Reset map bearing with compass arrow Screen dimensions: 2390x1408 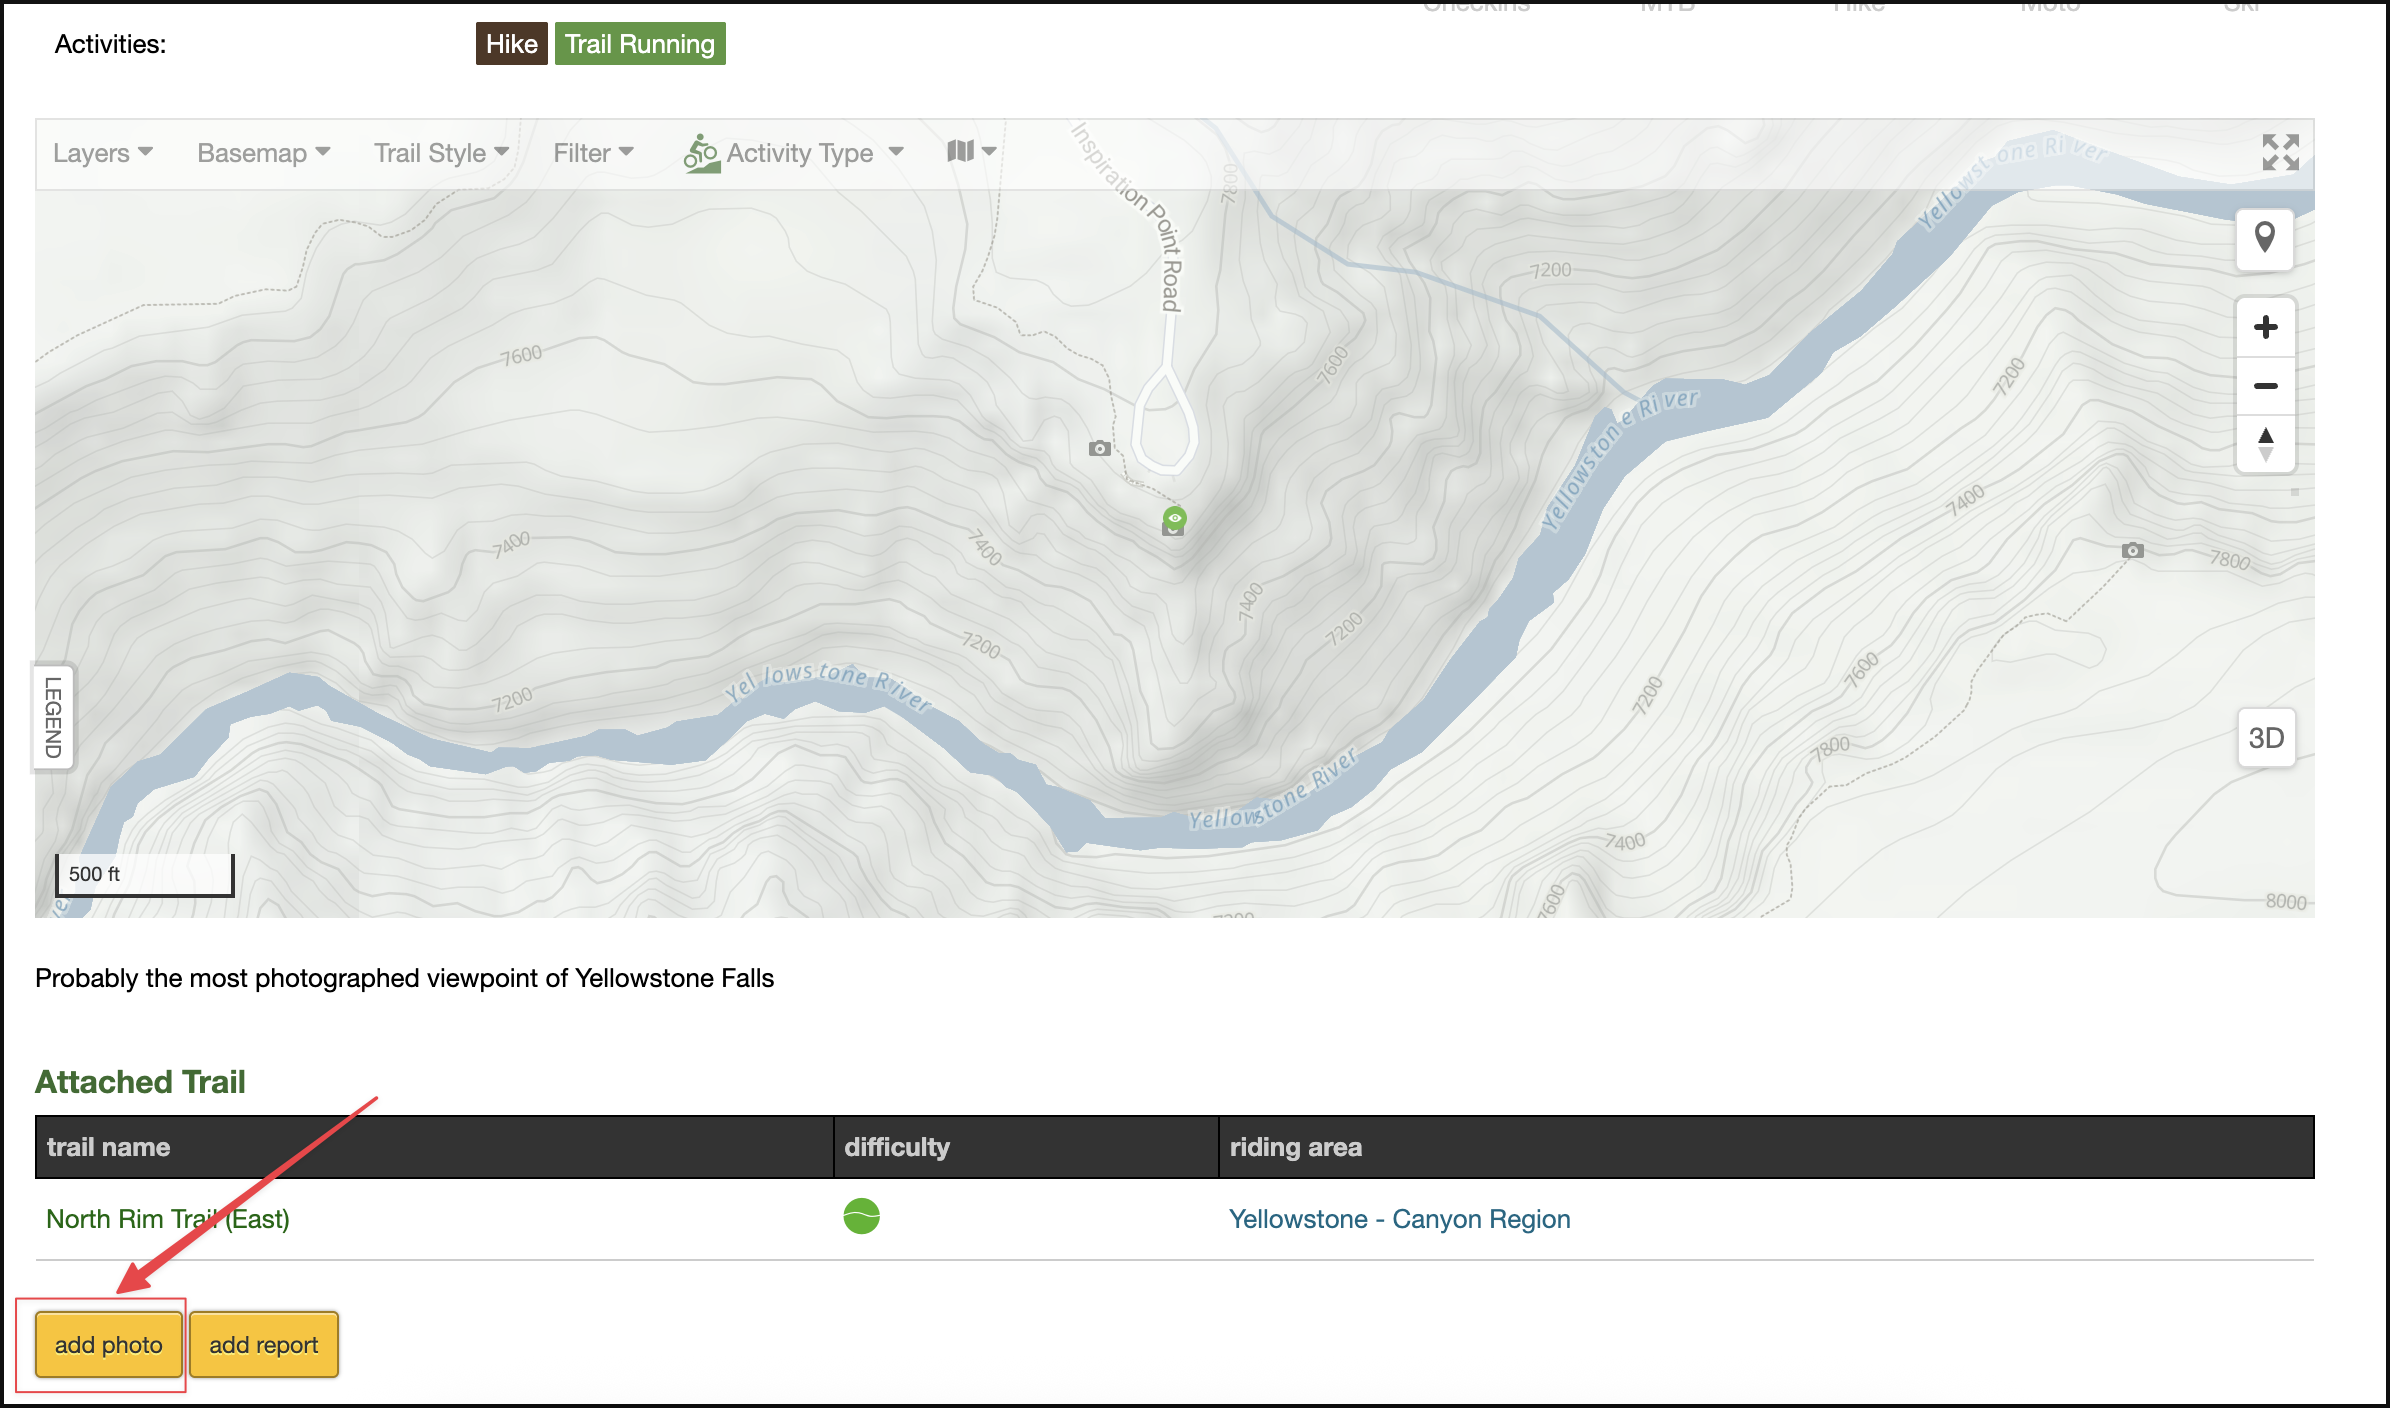(x=2265, y=444)
